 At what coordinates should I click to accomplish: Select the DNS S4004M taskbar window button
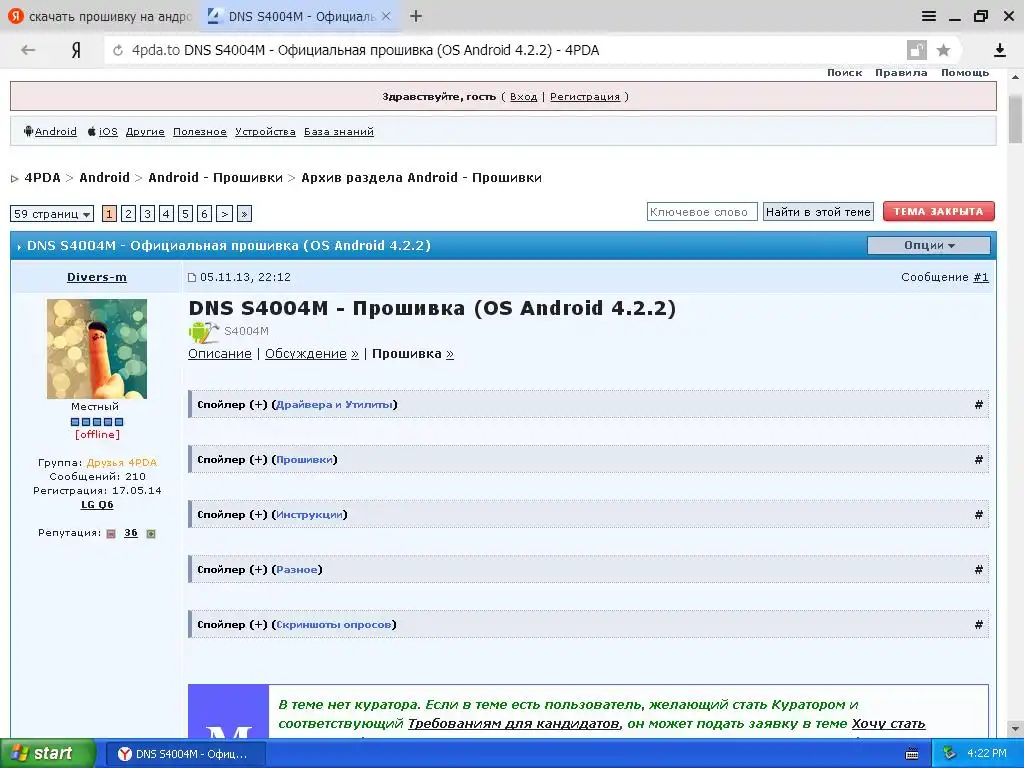[185, 754]
